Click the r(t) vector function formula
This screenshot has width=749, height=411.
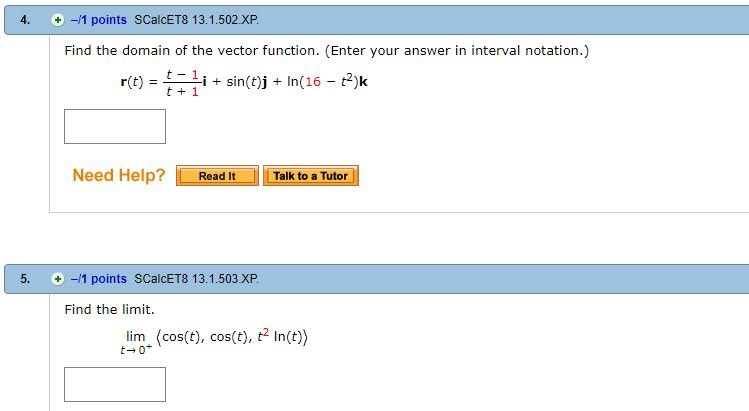click(243, 82)
